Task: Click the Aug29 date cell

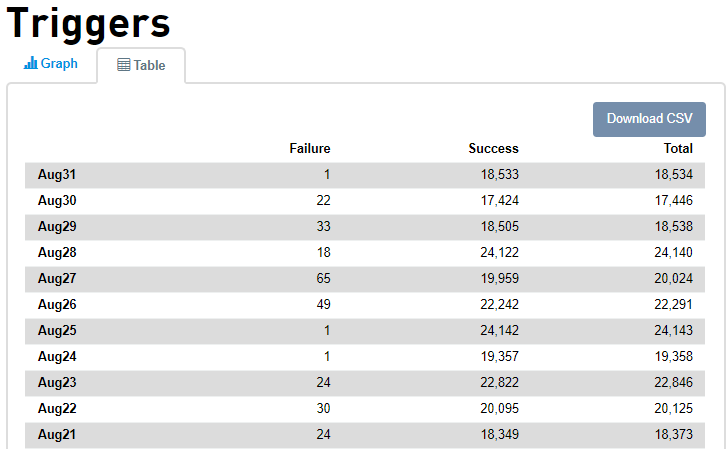Action: [x=57, y=227]
